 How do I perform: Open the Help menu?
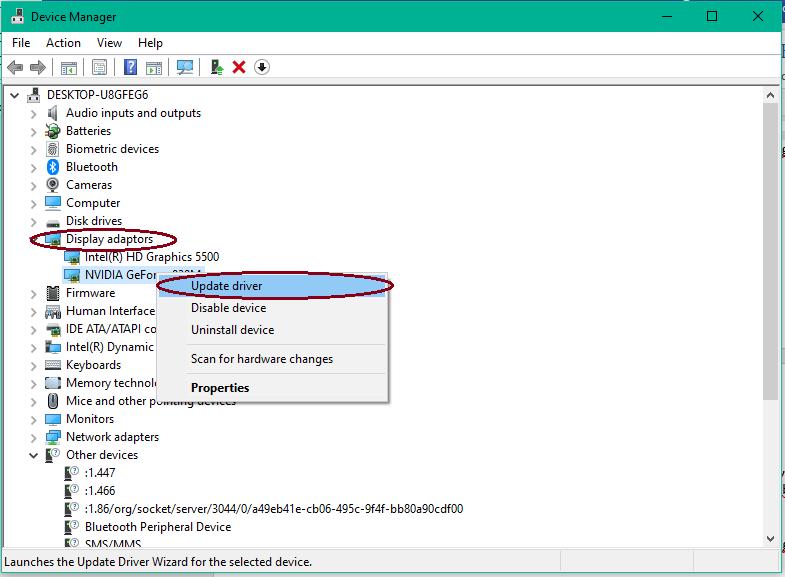pyautogui.click(x=150, y=43)
